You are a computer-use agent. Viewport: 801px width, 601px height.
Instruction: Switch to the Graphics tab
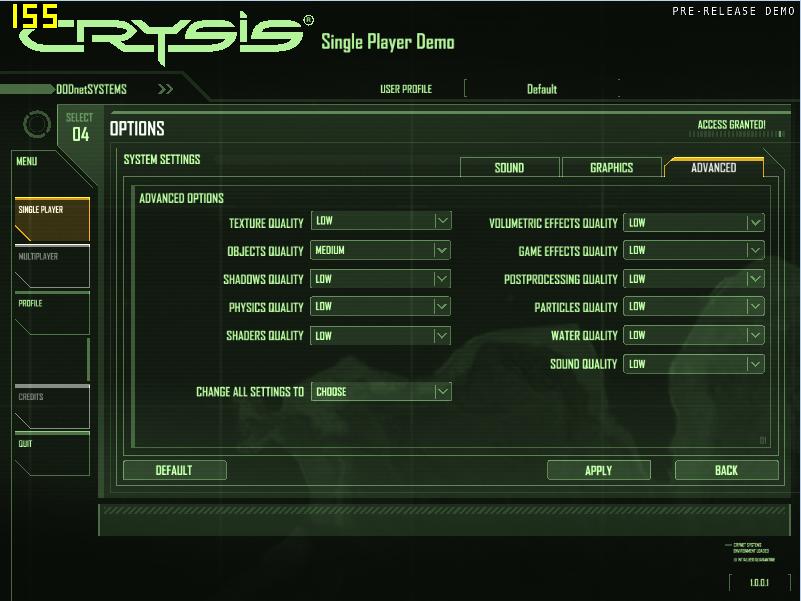click(611, 168)
